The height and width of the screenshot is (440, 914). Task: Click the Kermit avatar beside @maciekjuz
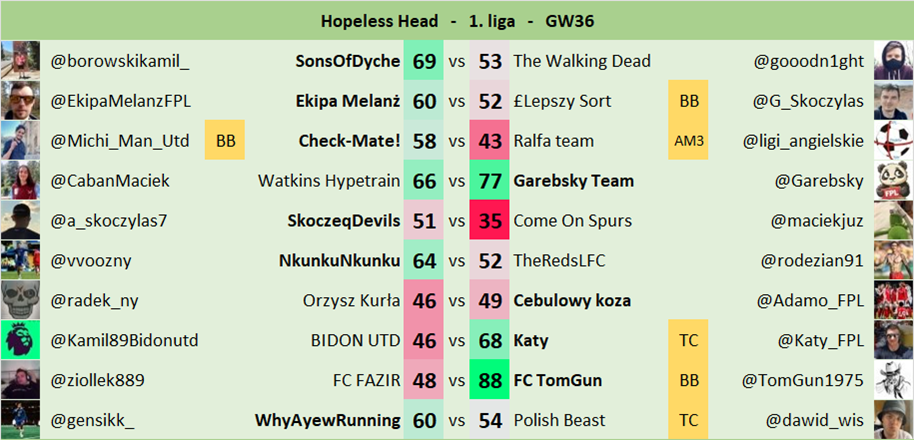coord(894,220)
